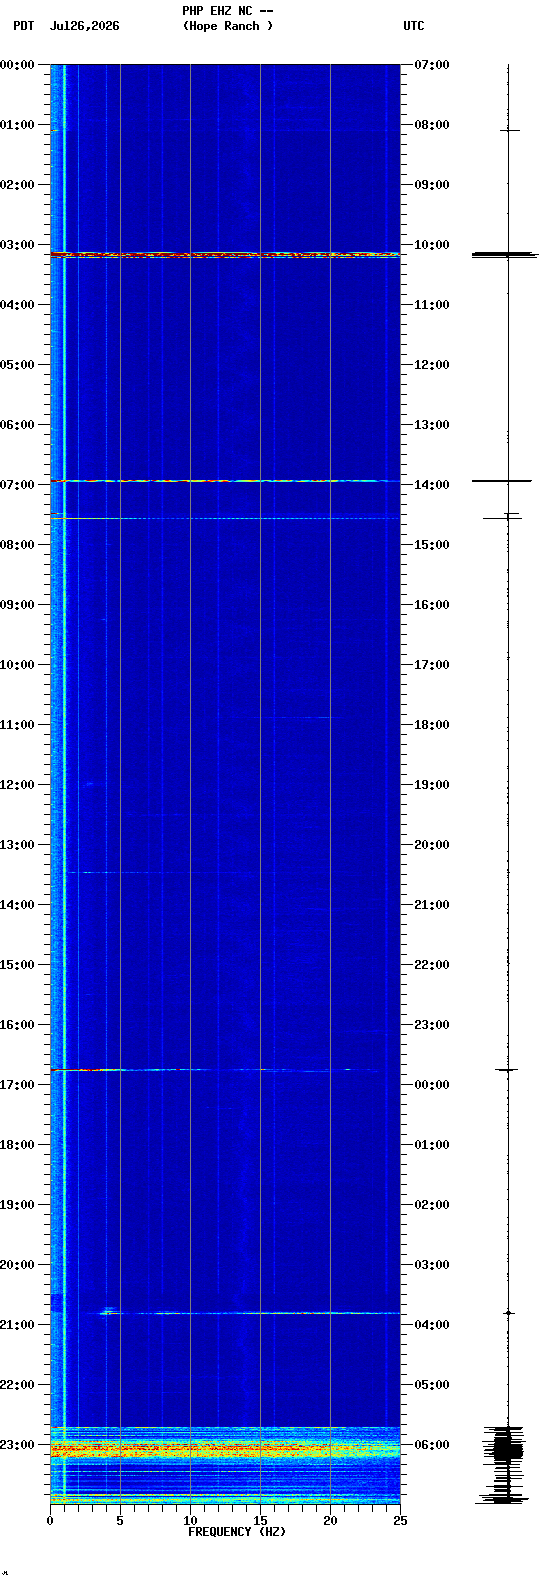Click the PDT timezone label
The image size is (552, 1584).
point(23,26)
